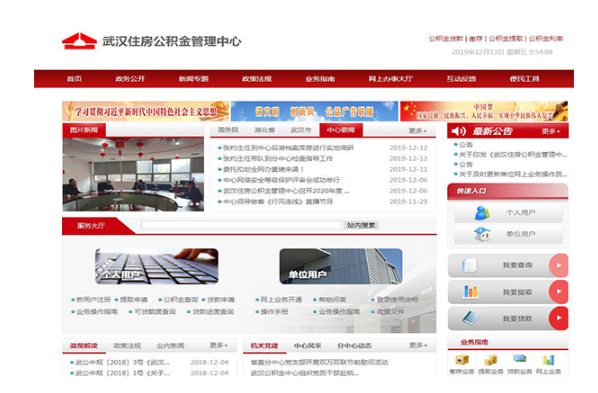Click the red arrow beside 我要提取
598x393 pixels.
[558, 292]
